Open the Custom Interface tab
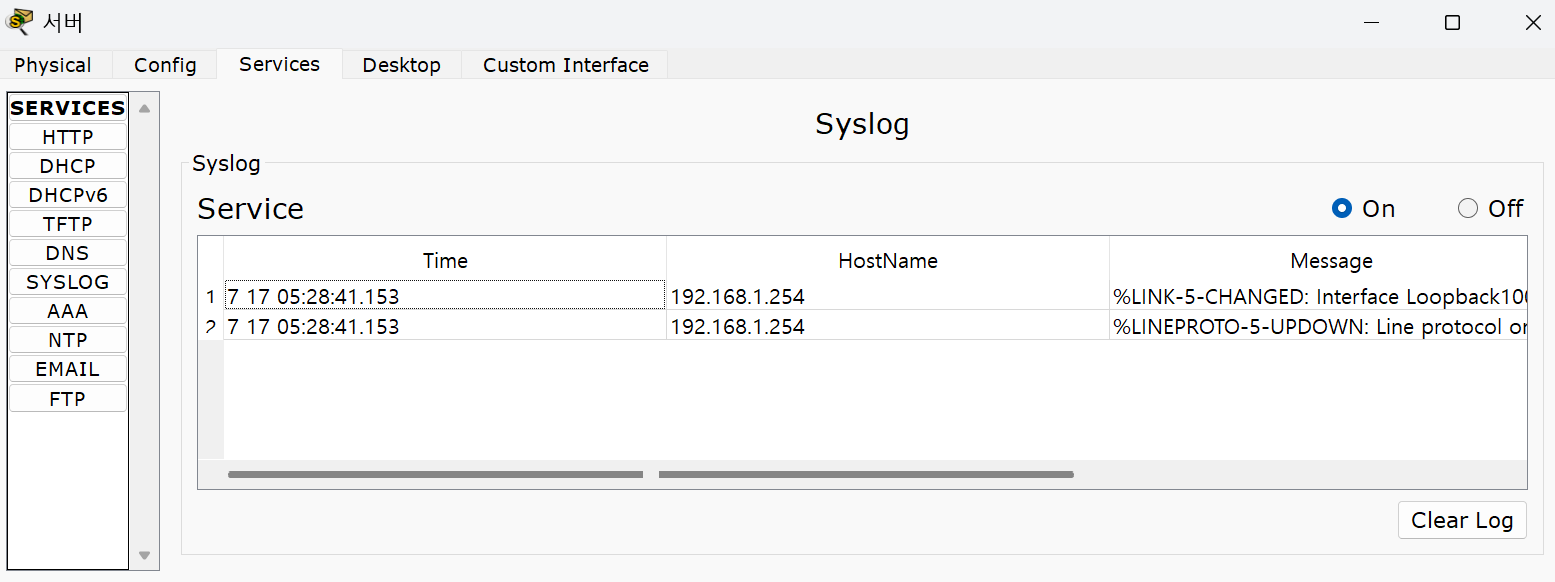1555x582 pixels. pos(565,65)
